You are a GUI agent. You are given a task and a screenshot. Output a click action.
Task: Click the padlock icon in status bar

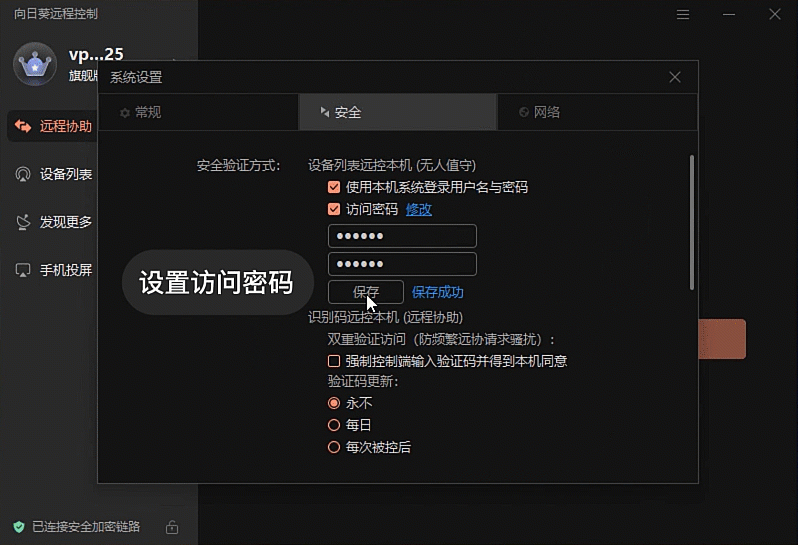(172, 526)
